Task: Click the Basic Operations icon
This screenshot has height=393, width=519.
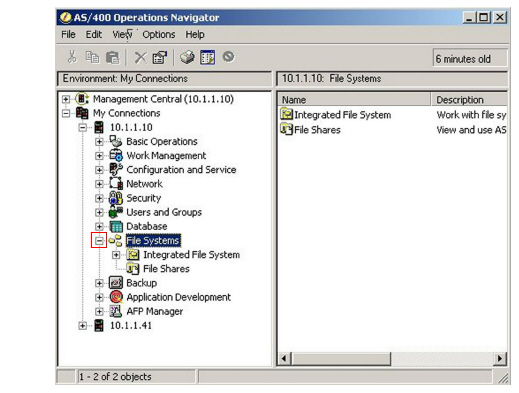Action: tap(116, 141)
